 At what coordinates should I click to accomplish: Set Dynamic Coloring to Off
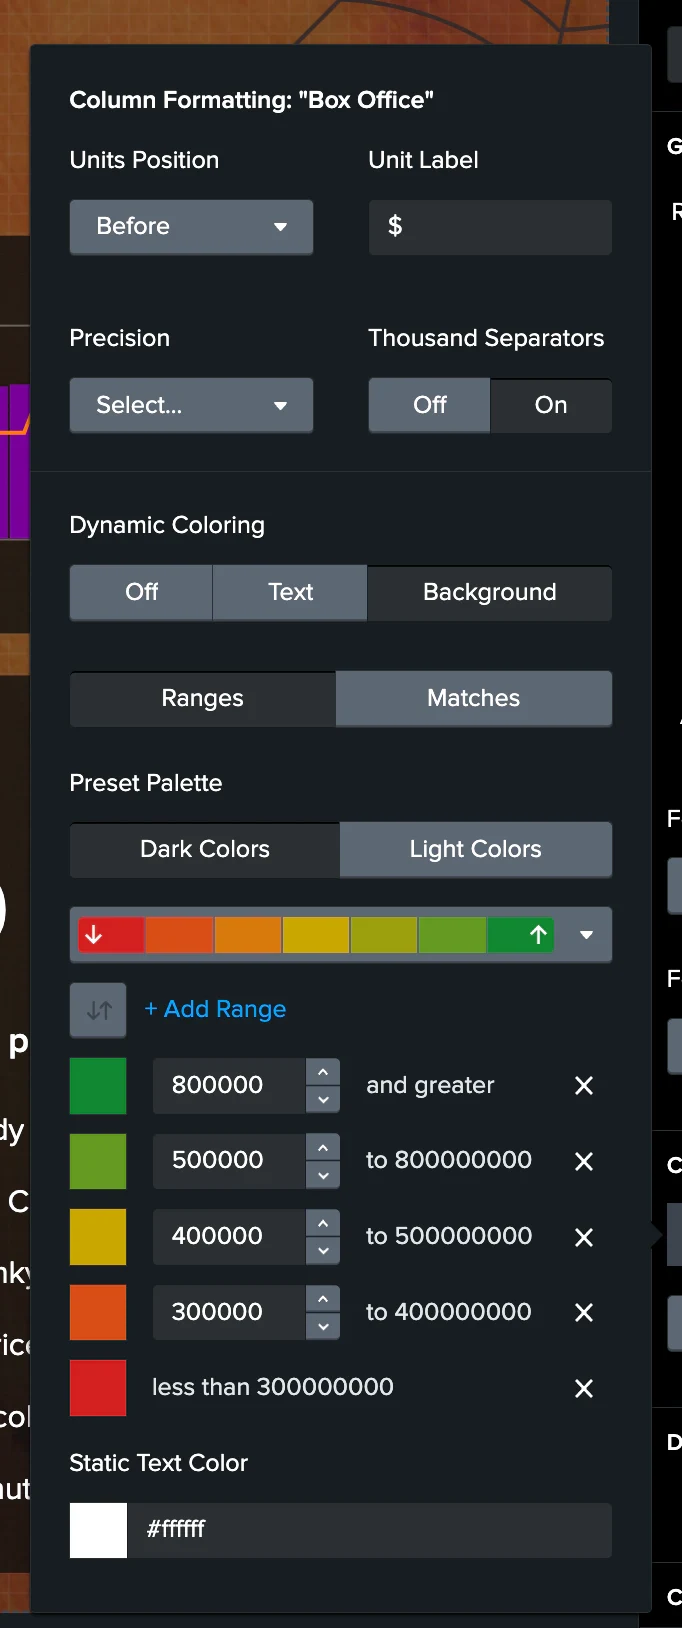pyautogui.click(x=141, y=592)
